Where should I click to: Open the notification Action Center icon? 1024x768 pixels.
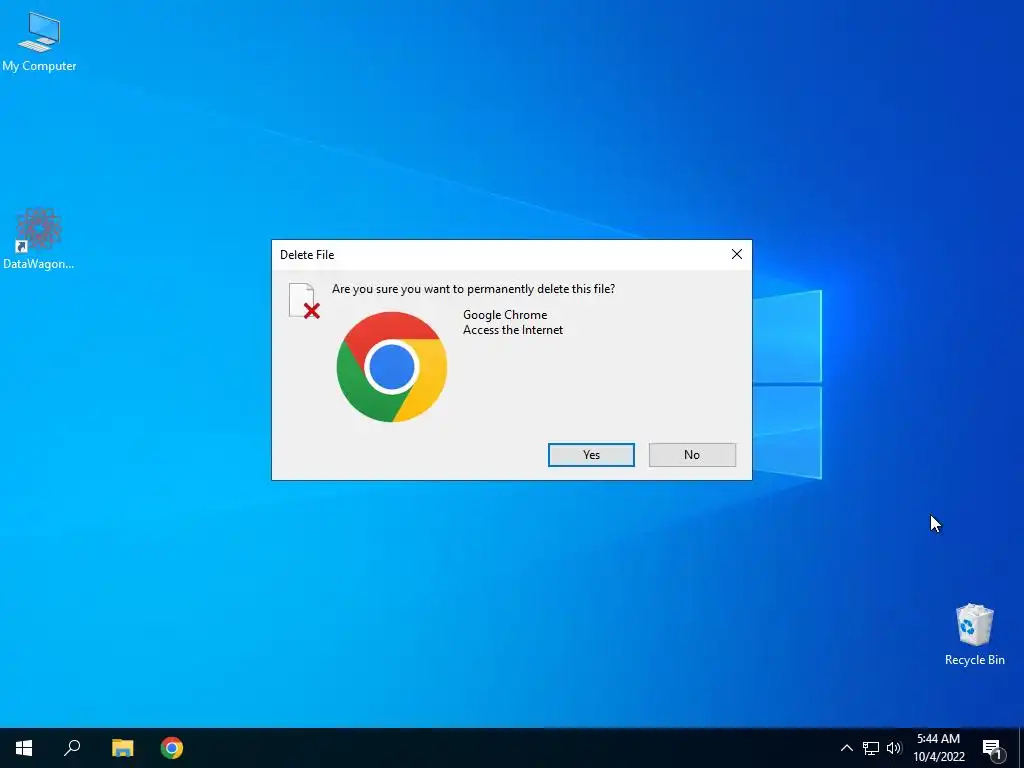pyautogui.click(x=993, y=749)
